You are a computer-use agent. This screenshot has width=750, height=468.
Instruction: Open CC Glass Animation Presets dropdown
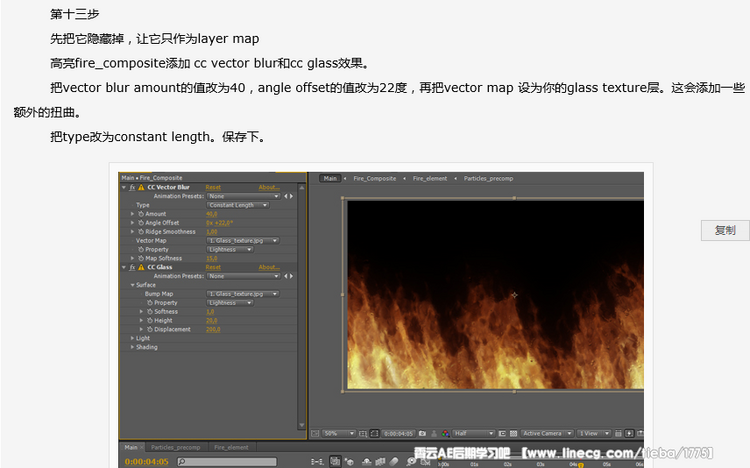(x=243, y=276)
